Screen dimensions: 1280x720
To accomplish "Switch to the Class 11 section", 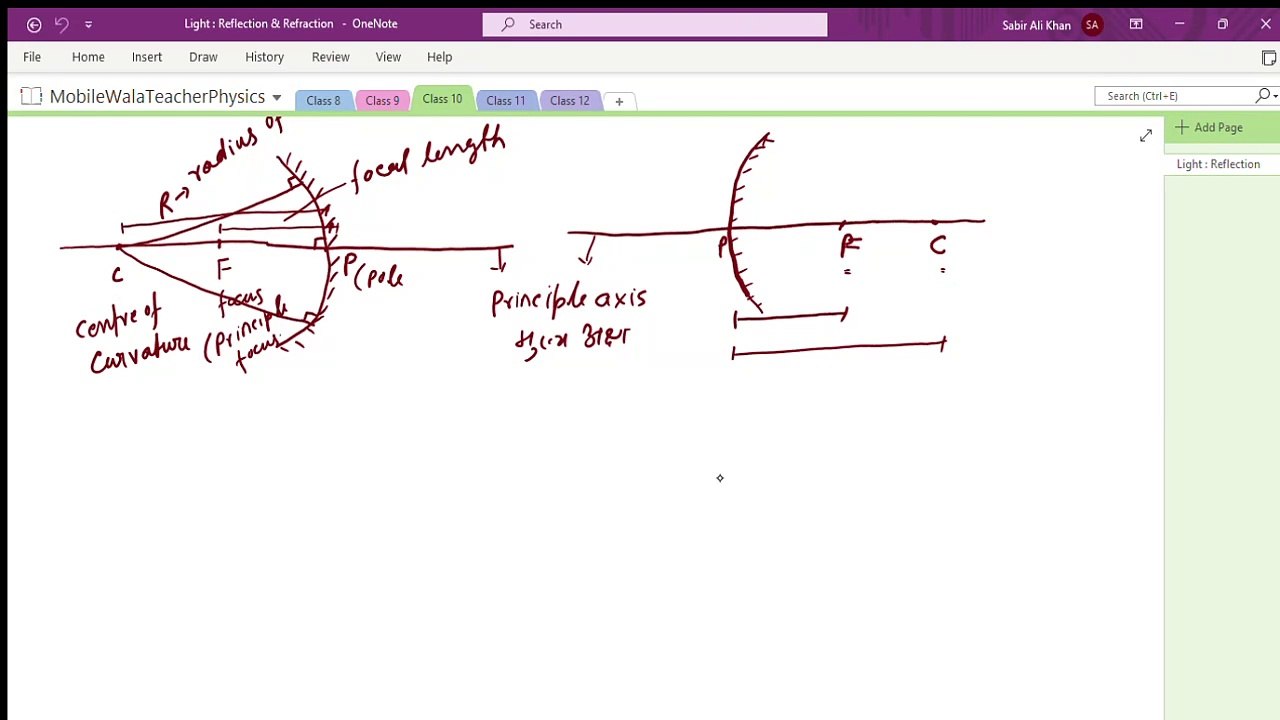I will pos(505,100).
